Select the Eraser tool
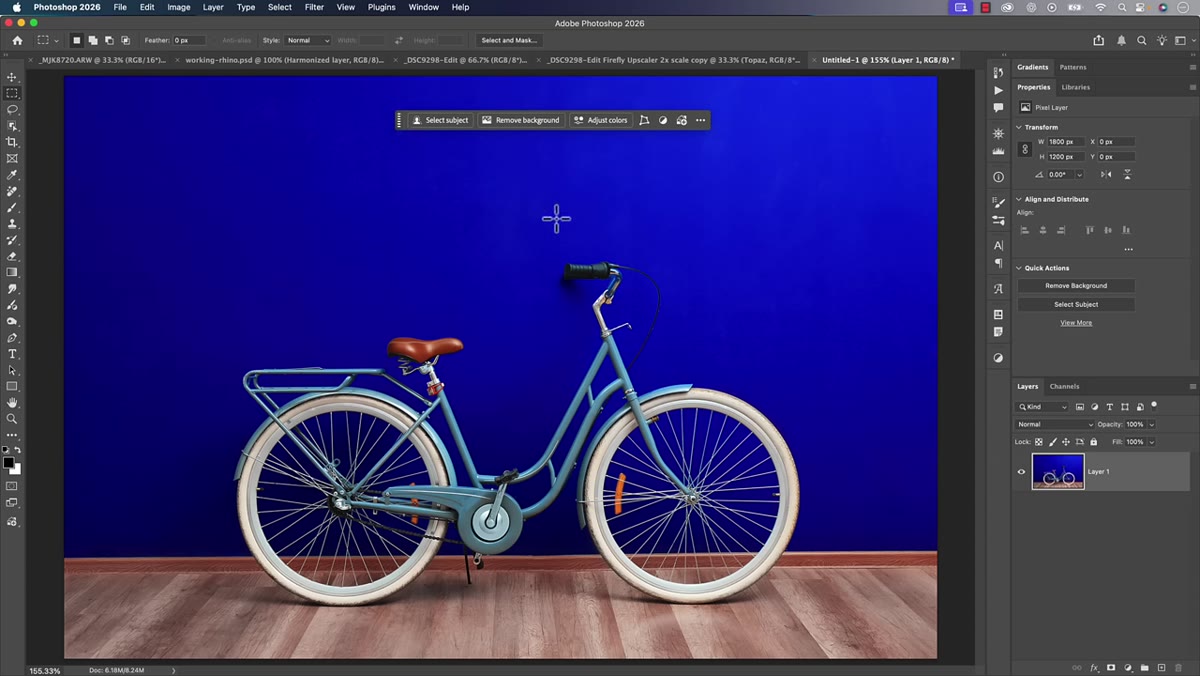The image size is (1200, 676). point(12,256)
